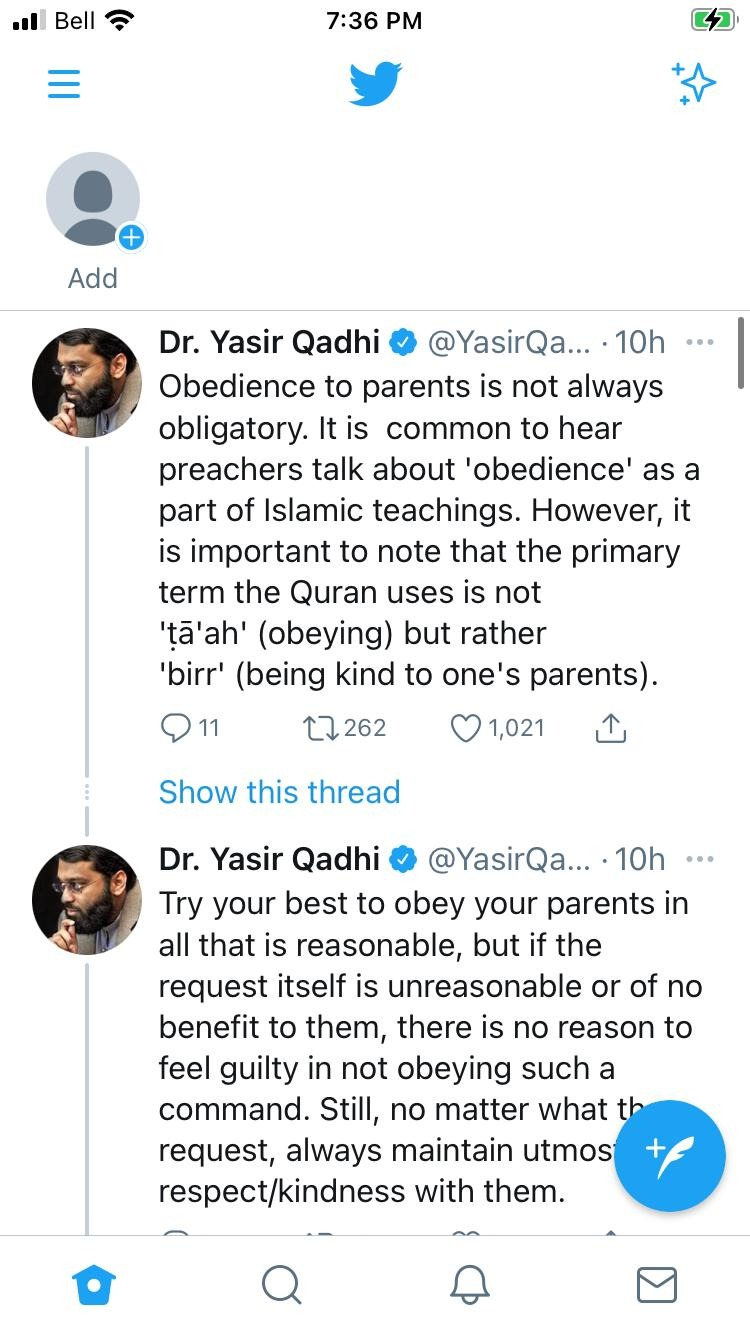Open the Messages envelope tab
750x1334 pixels.
tap(657, 1285)
